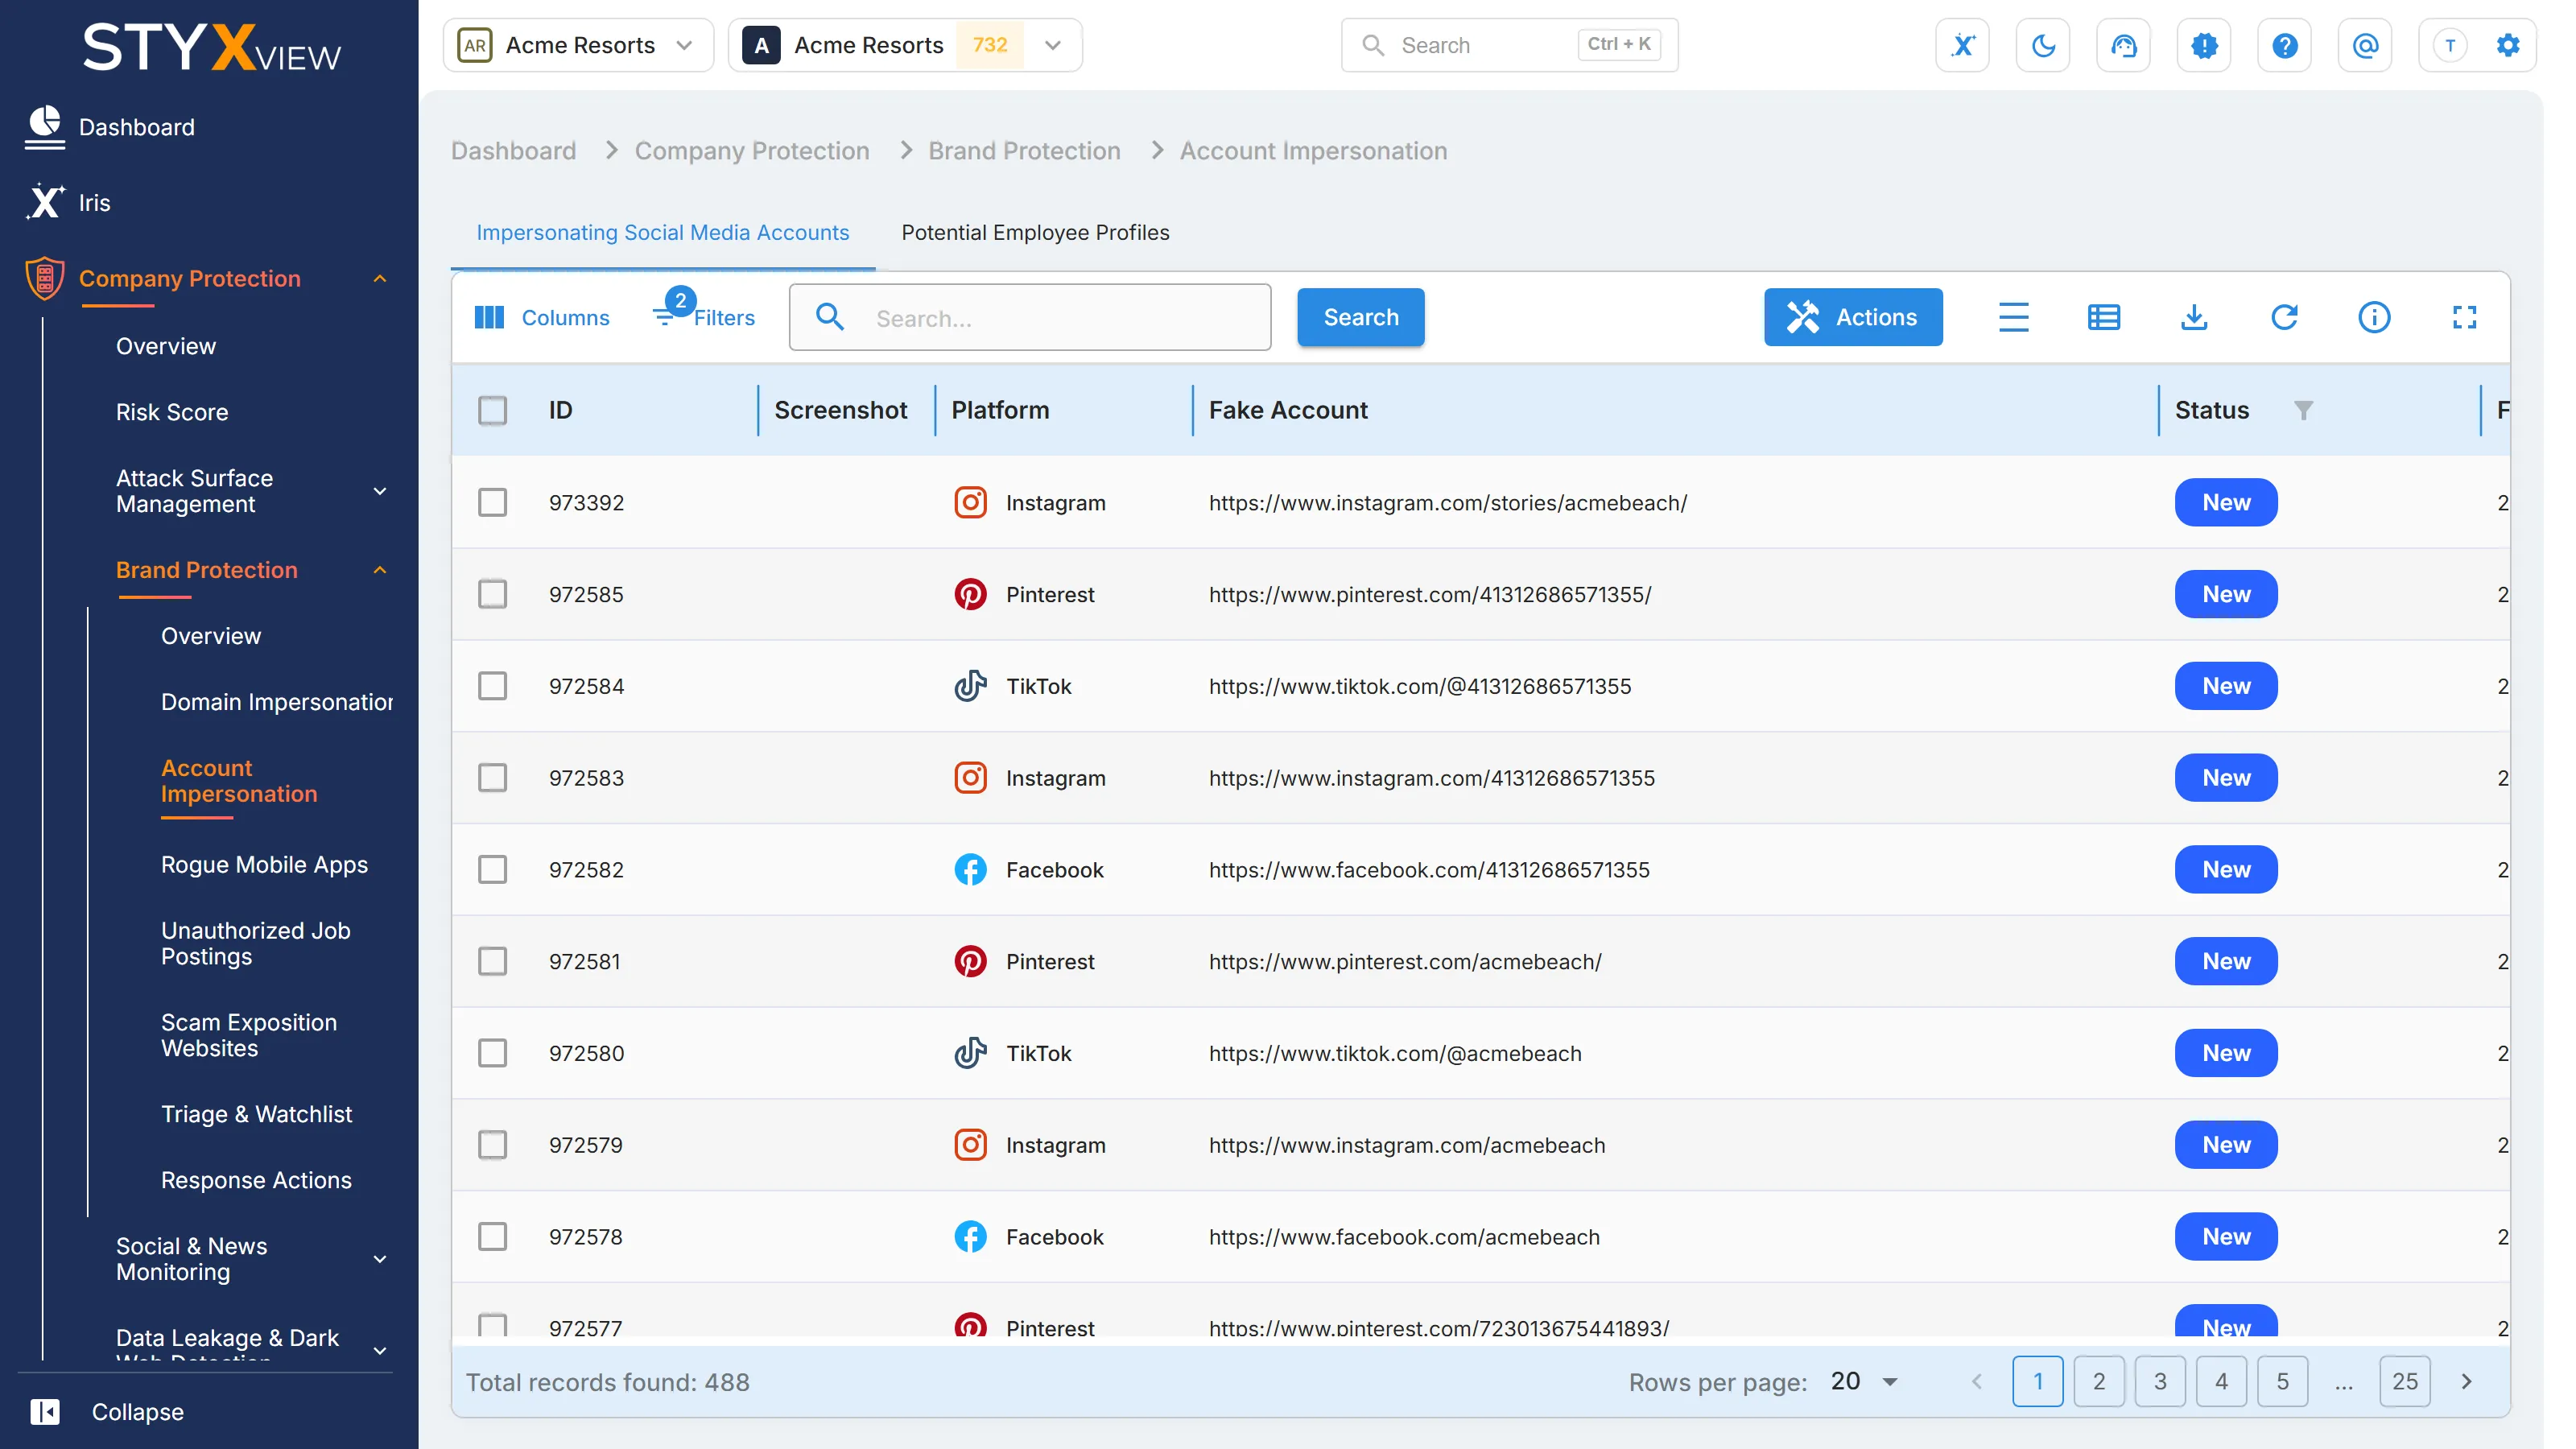The image size is (2576, 1449).
Task: Check the row 972583 checkbox
Action: tap(492, 777)
